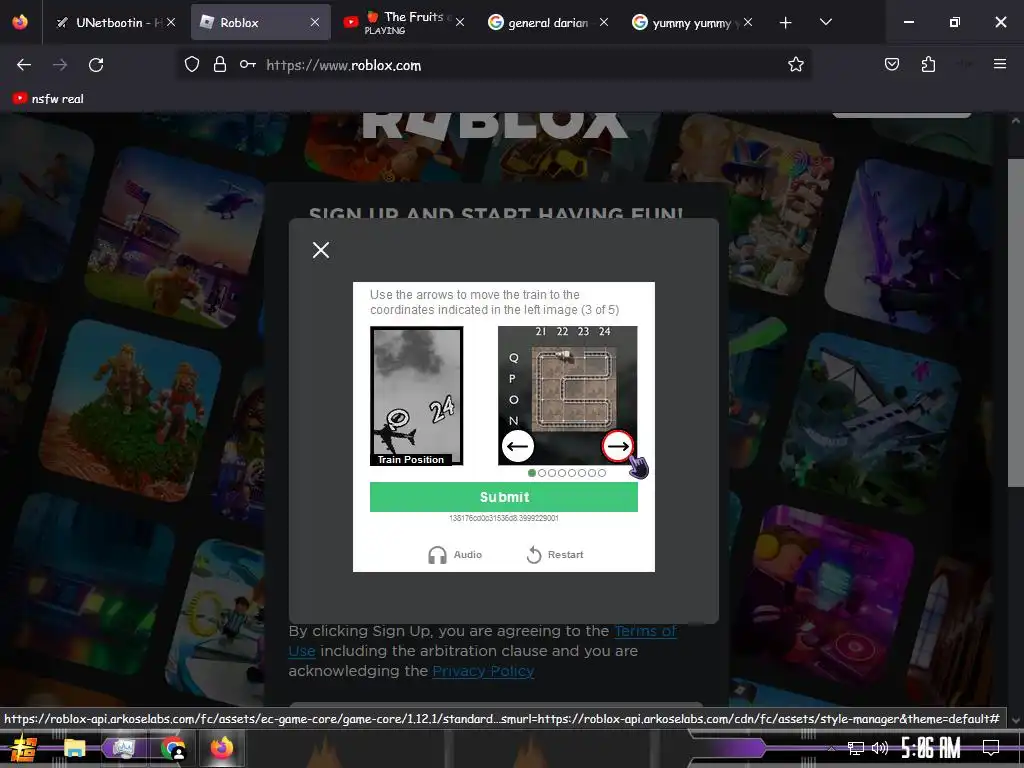Viewport: 1024px width, 768px height.
Task: Open the saved password key icon
Action: click(248, 65)
